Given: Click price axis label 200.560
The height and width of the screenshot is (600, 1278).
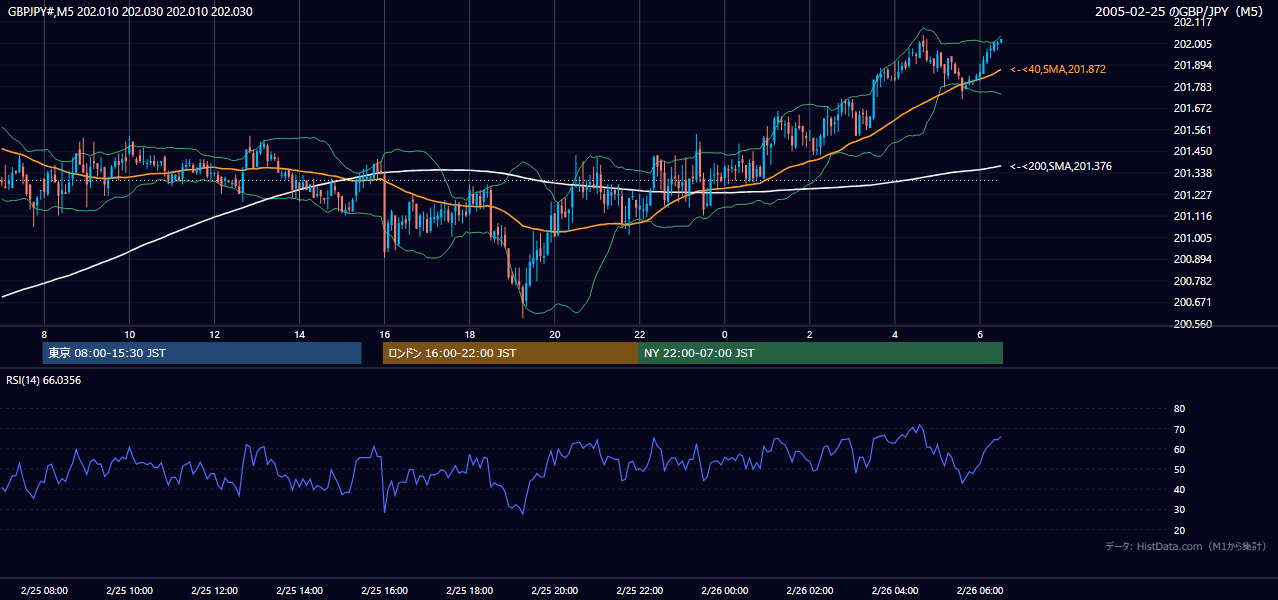Looking at the screenshot, I should 1193,324.
